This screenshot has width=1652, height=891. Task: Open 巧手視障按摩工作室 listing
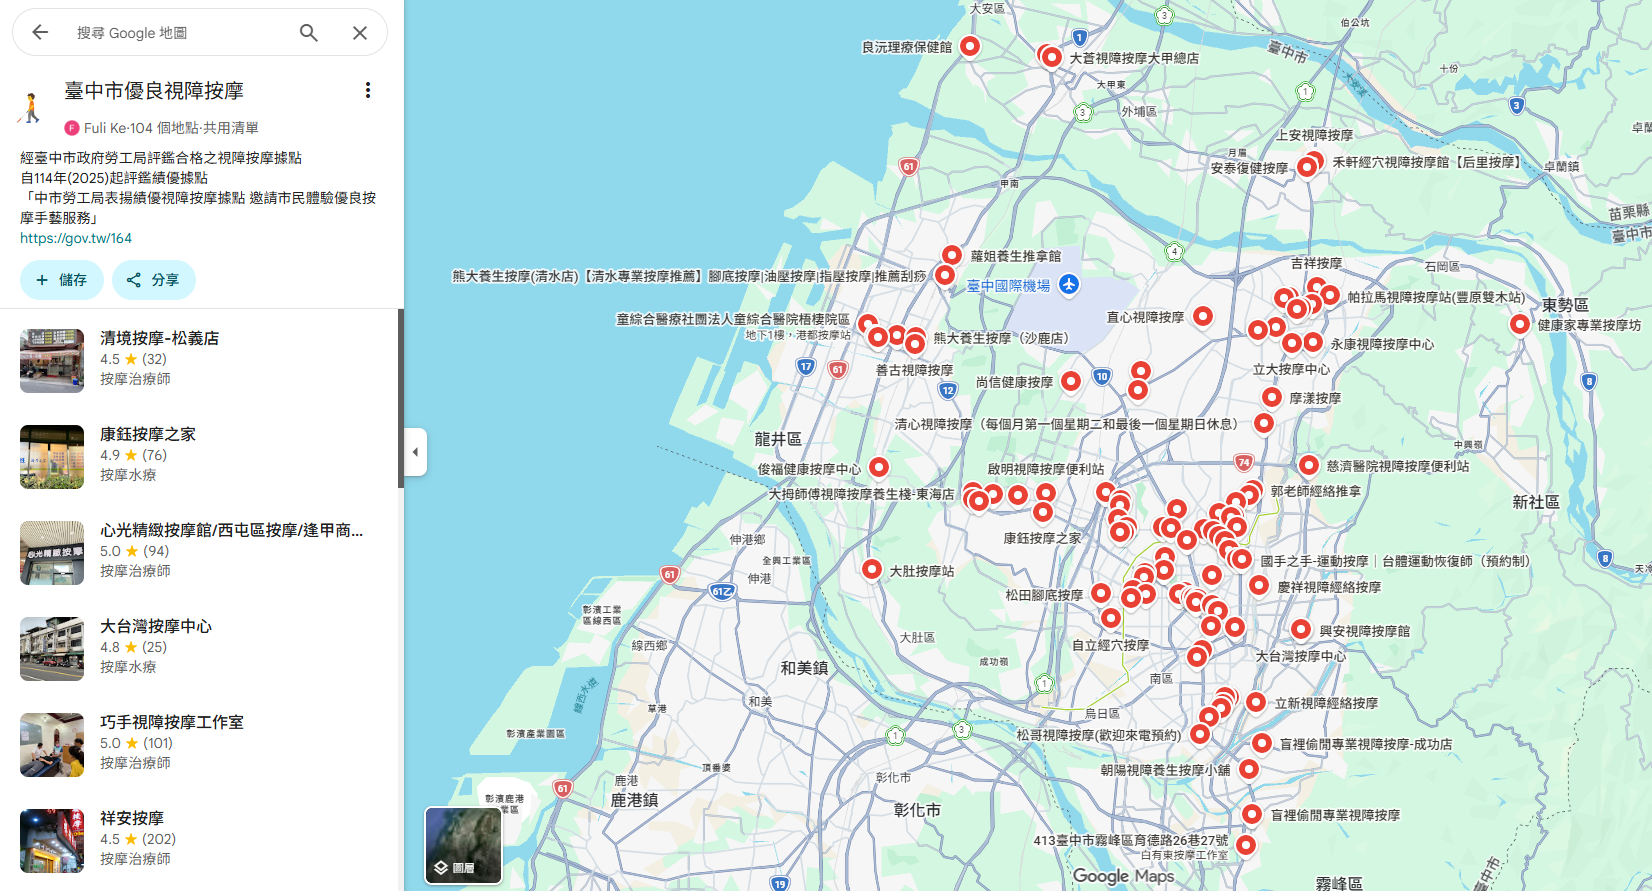pos(172,722)
